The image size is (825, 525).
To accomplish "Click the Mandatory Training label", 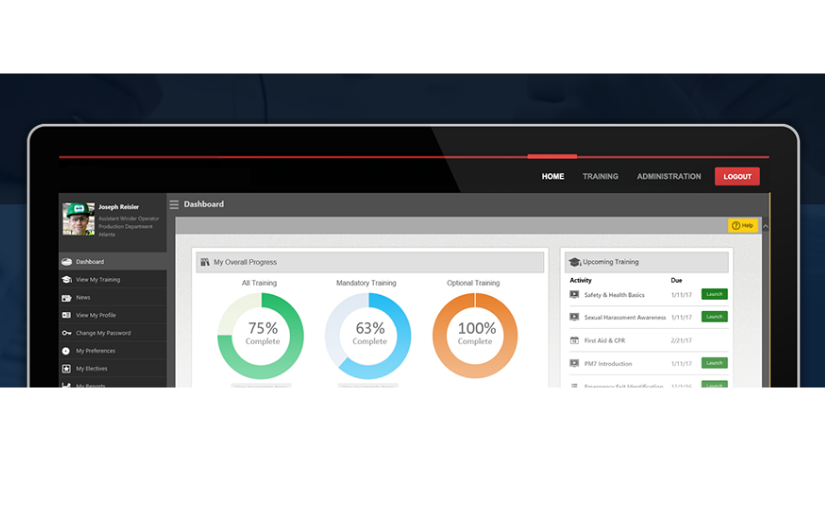I will [x=366, y=283].
